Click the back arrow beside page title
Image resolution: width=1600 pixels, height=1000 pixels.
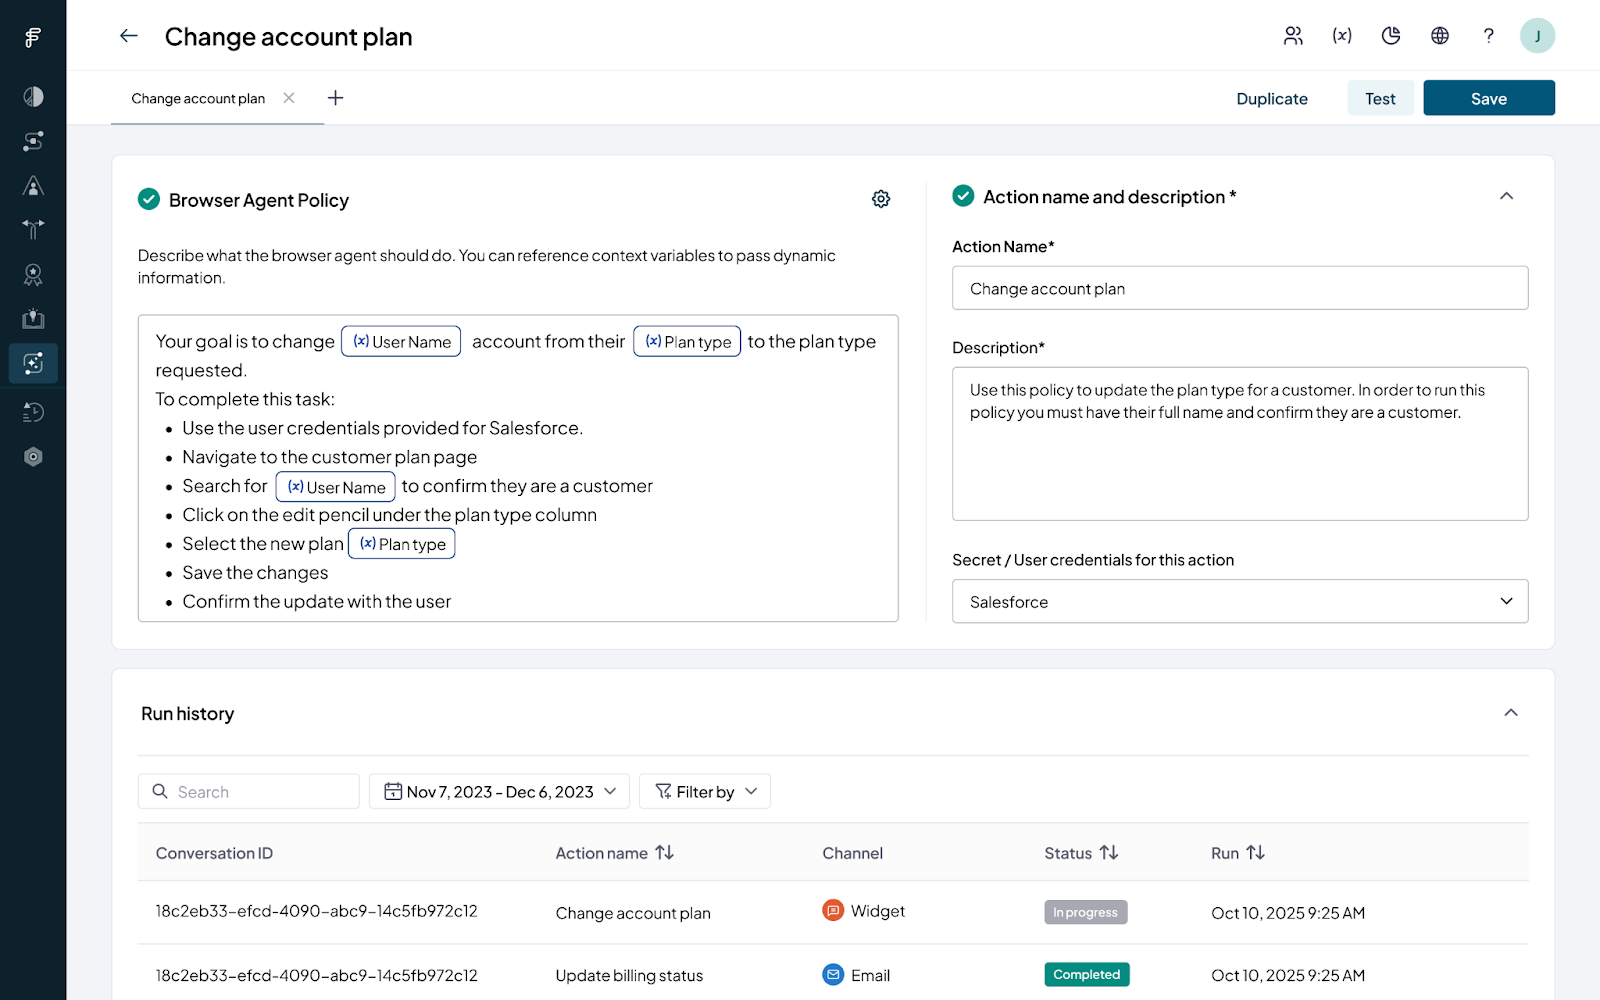(128, 36)
